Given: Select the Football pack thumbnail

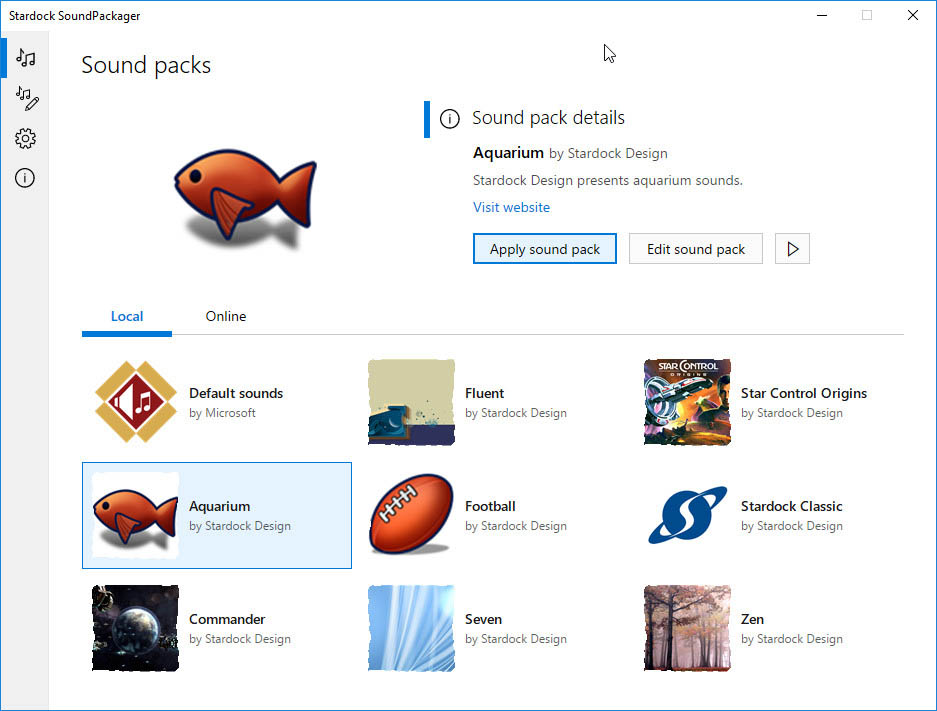Looking at the screenshot, I should pos(411,515).
